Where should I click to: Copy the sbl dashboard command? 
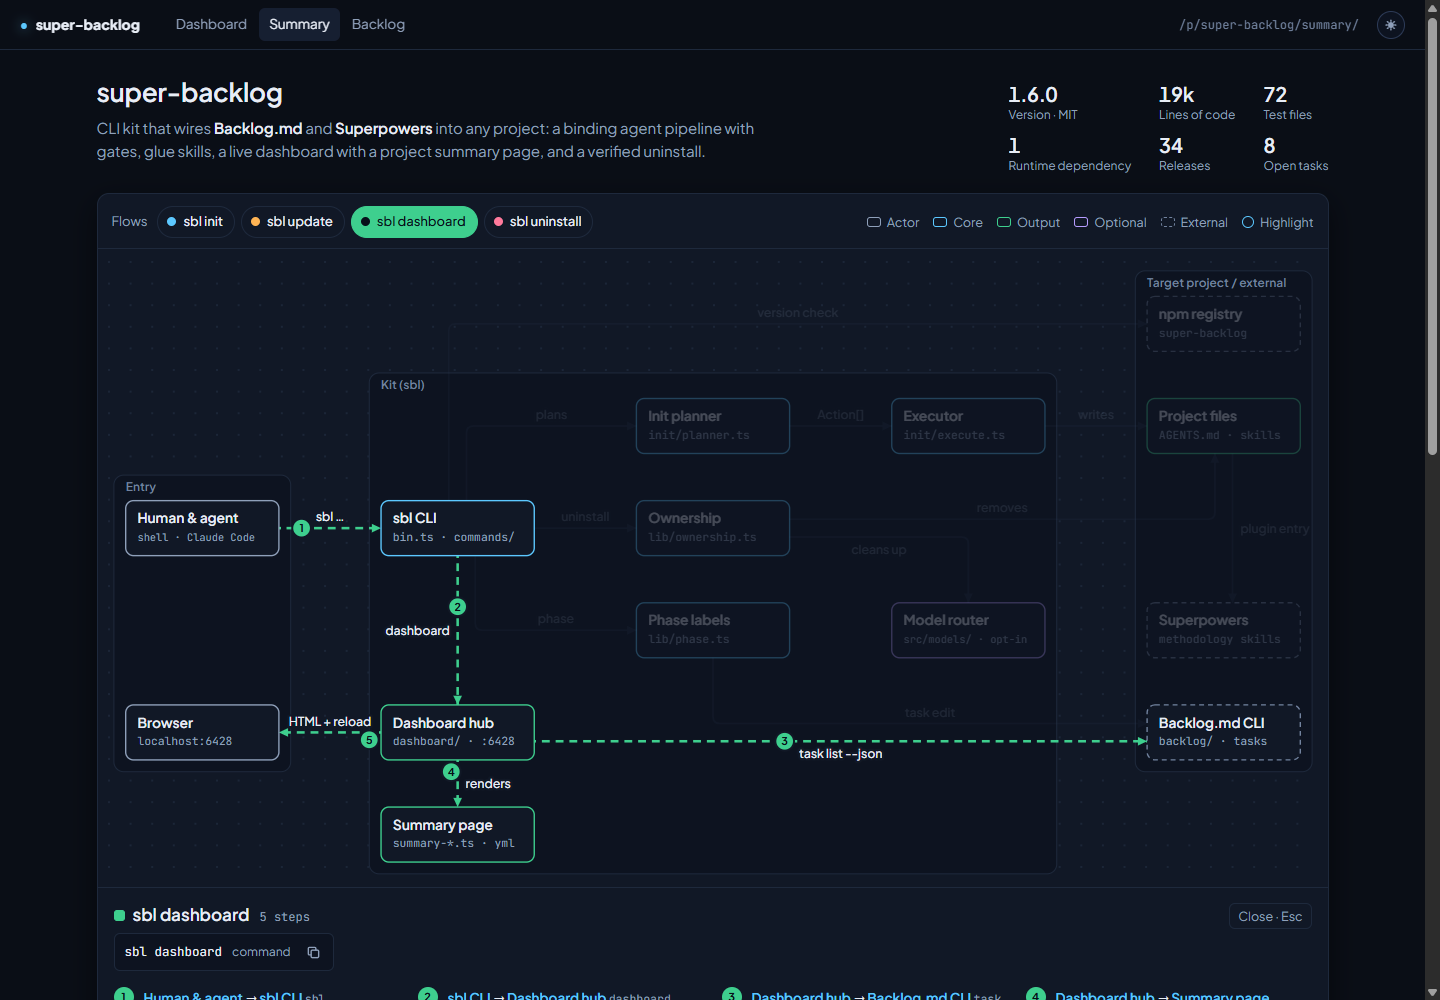313,952
